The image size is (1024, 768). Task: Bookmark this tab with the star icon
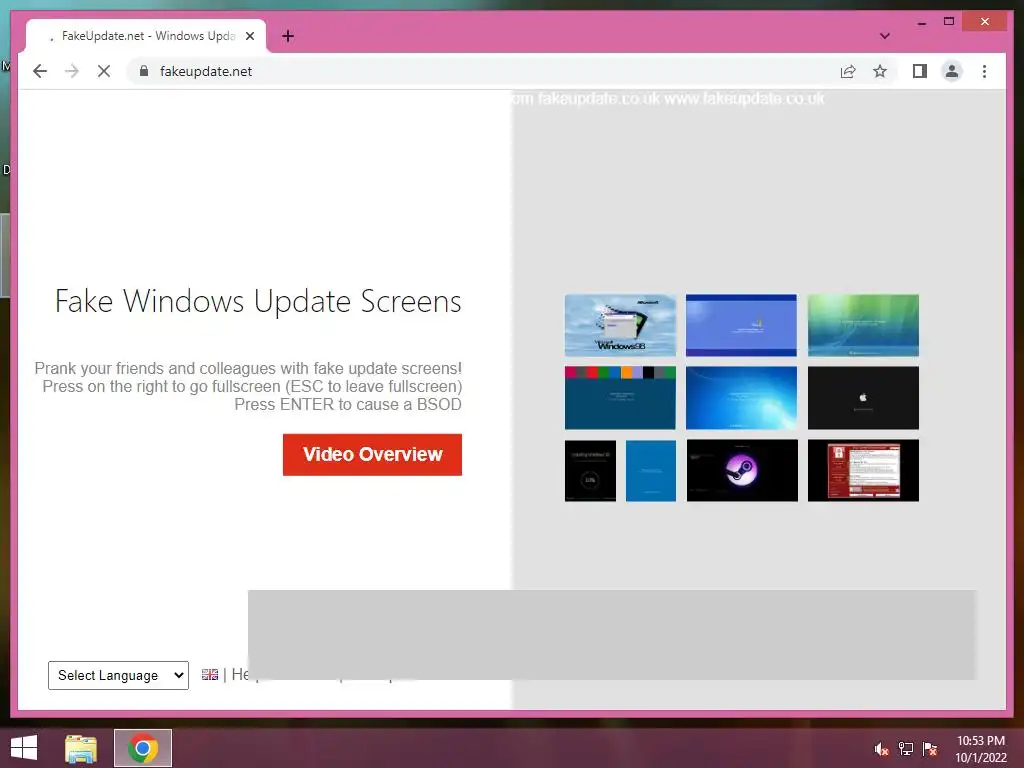point(880,71)
